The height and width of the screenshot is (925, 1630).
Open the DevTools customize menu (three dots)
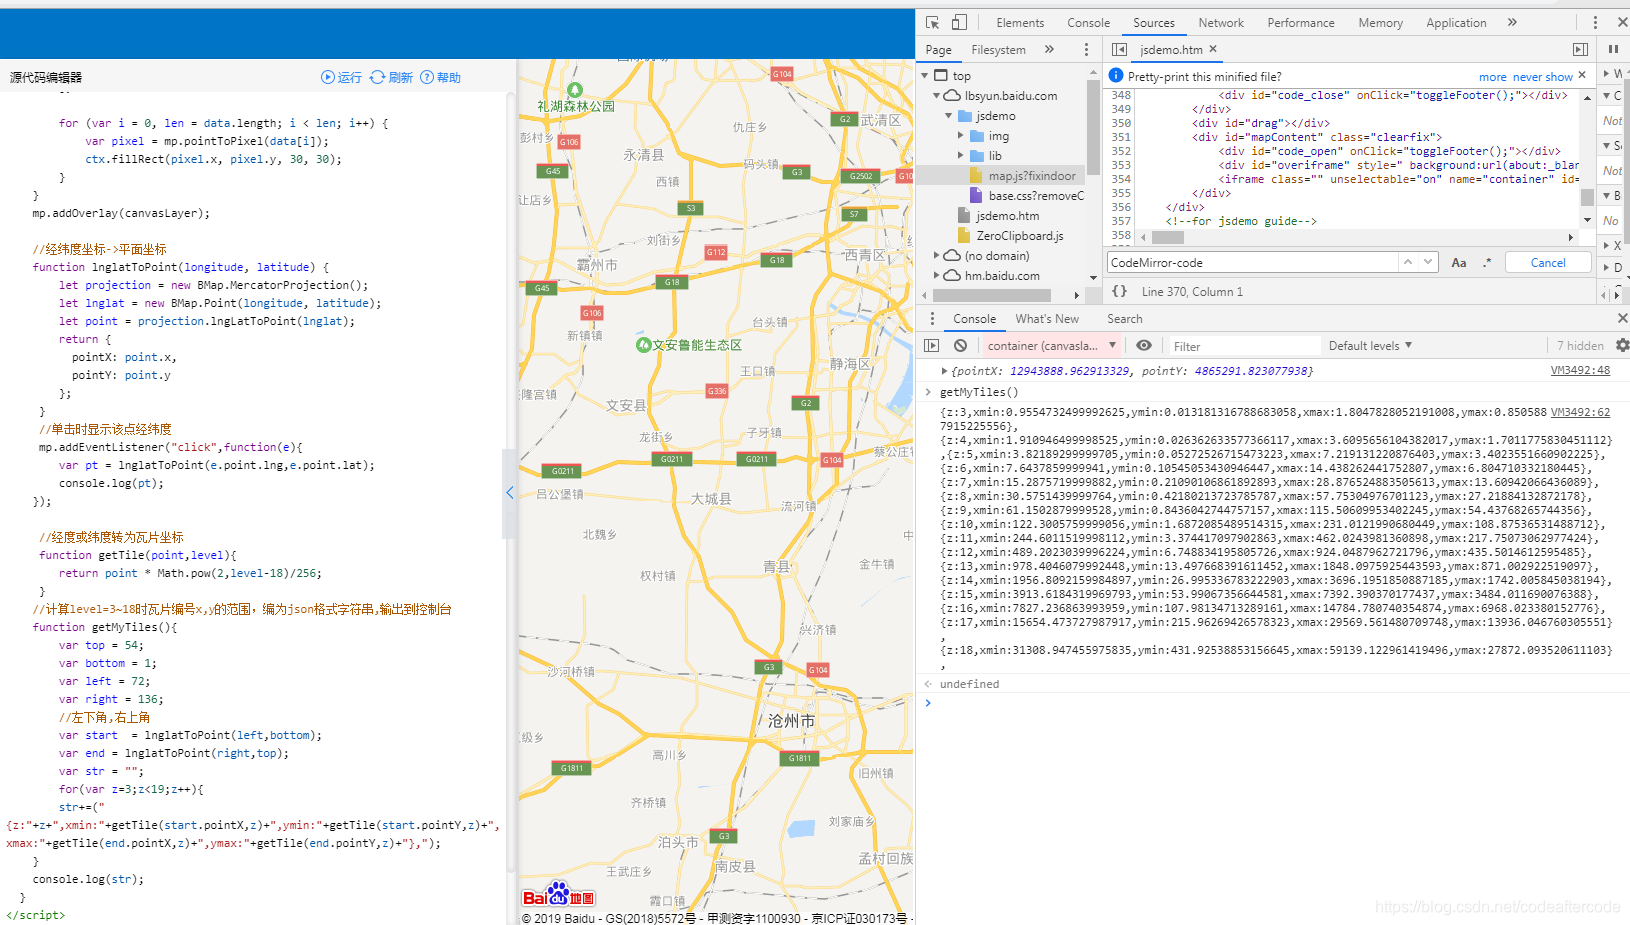[x=1595, y=22]
